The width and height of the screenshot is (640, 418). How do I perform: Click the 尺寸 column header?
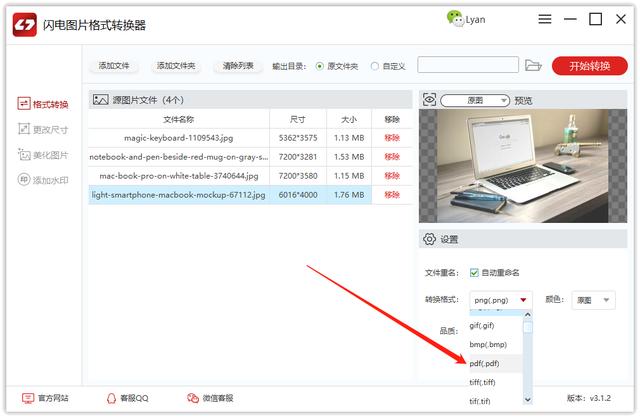298,119
